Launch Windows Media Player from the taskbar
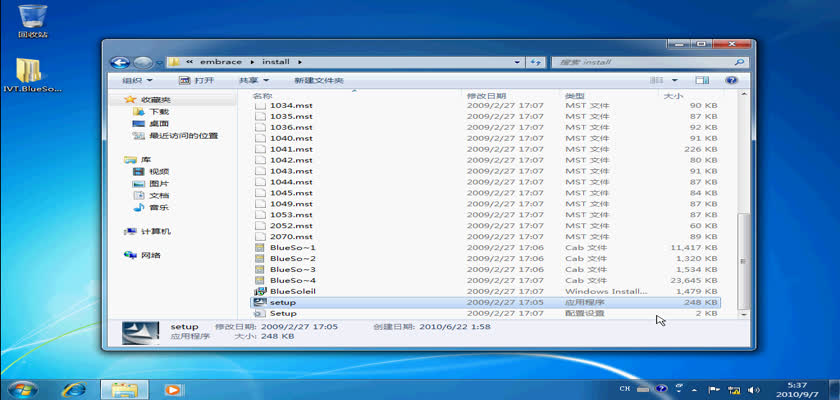Screen dimensions: 840x400 pyautogui.click(x=172, y=389)
